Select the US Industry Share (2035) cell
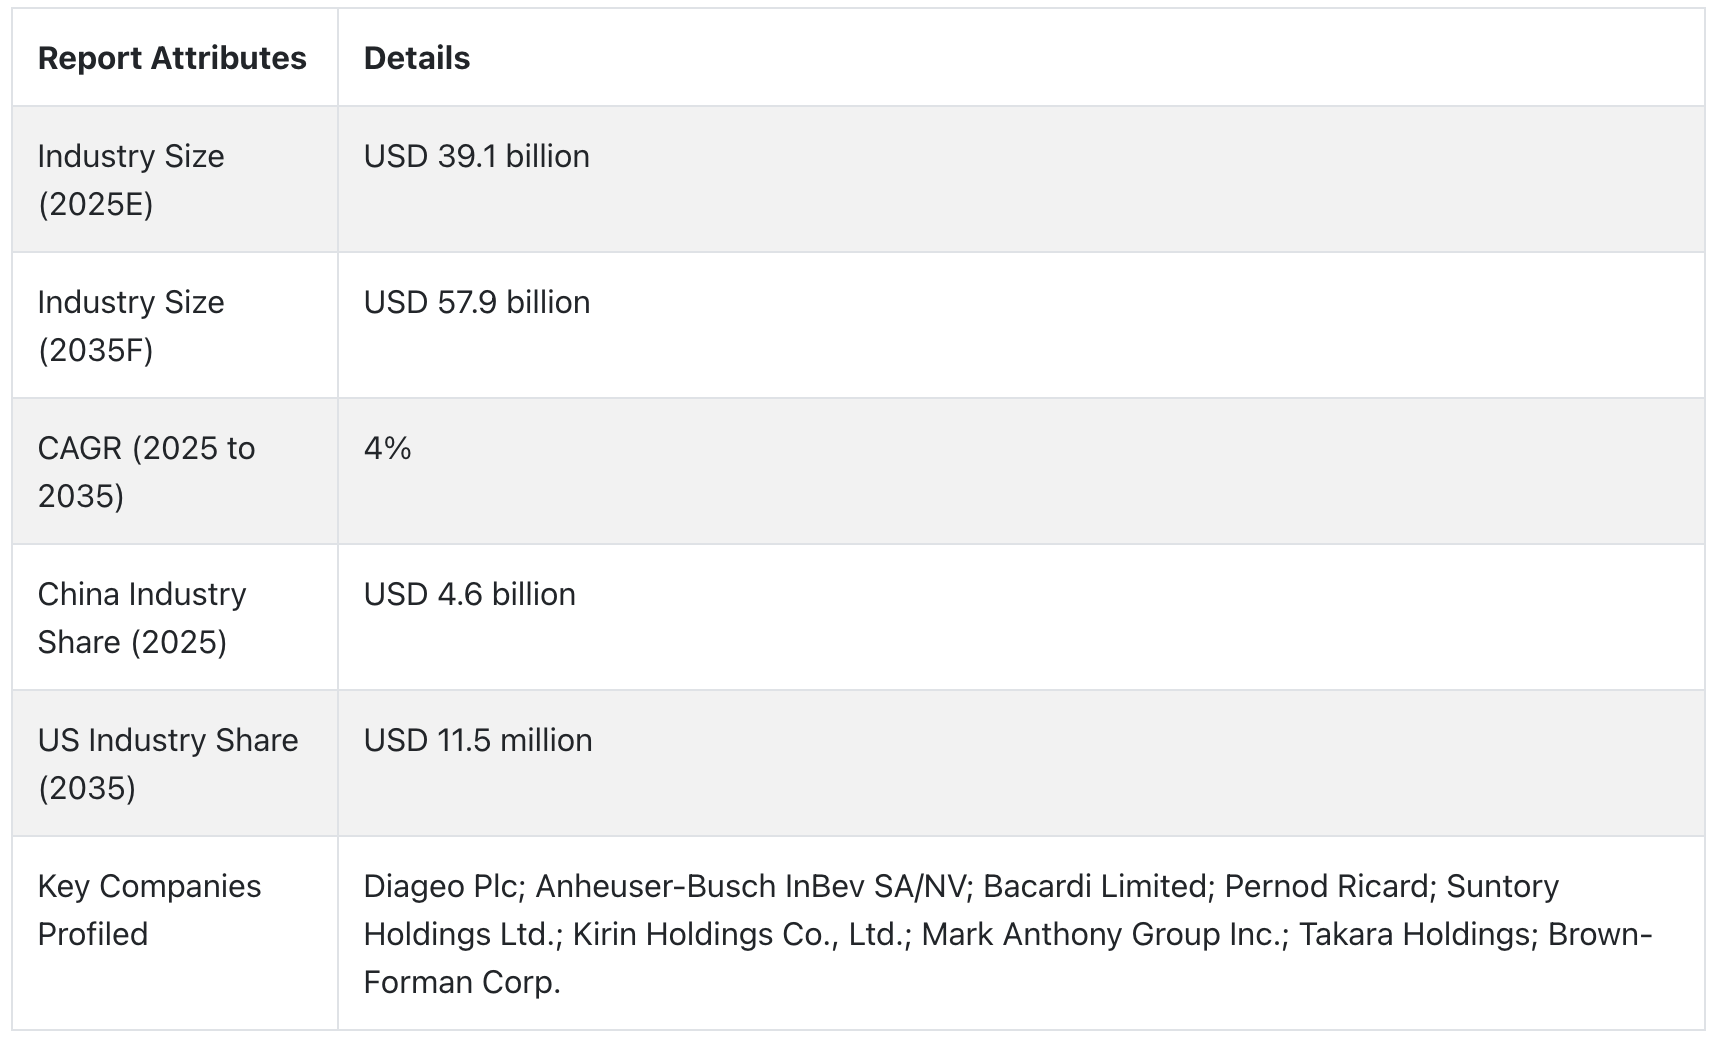Viewport: 1722px width, 1044px height. (174, 764)
